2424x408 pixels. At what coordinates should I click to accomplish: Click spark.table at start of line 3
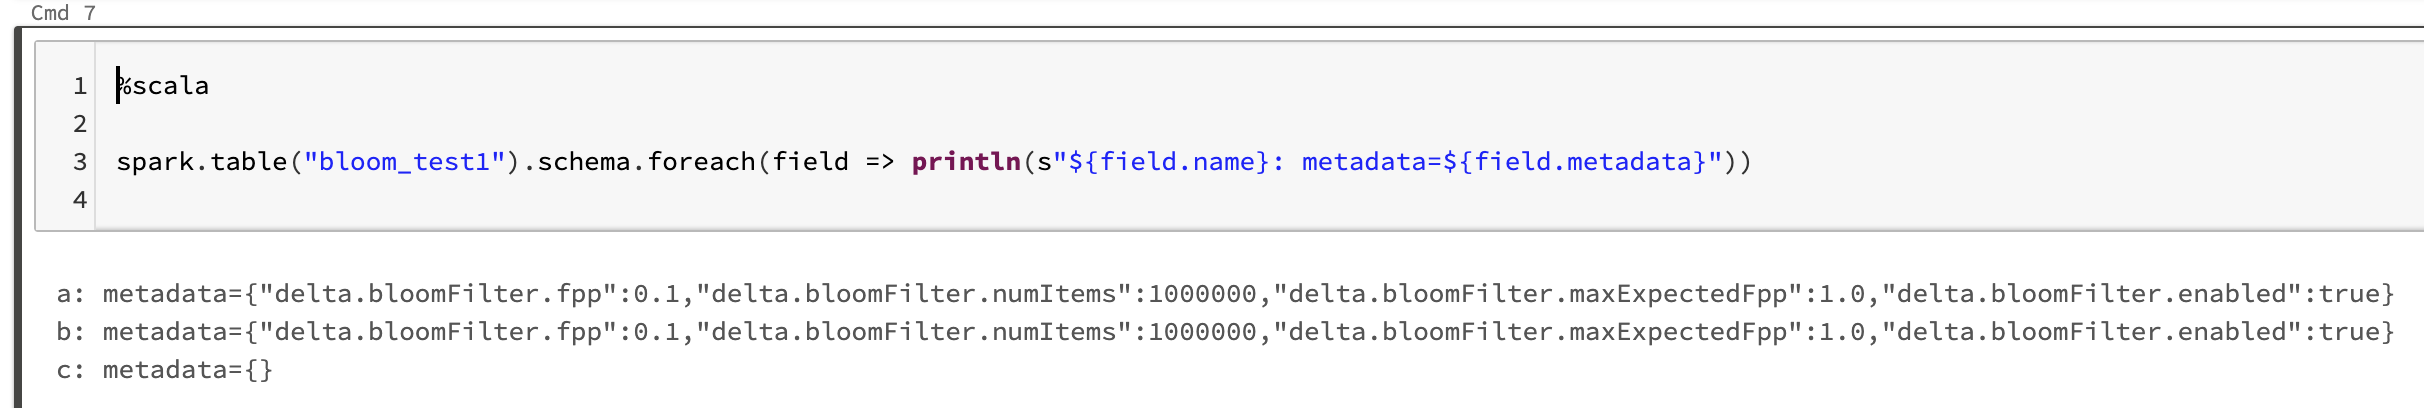tap(202, 162)
